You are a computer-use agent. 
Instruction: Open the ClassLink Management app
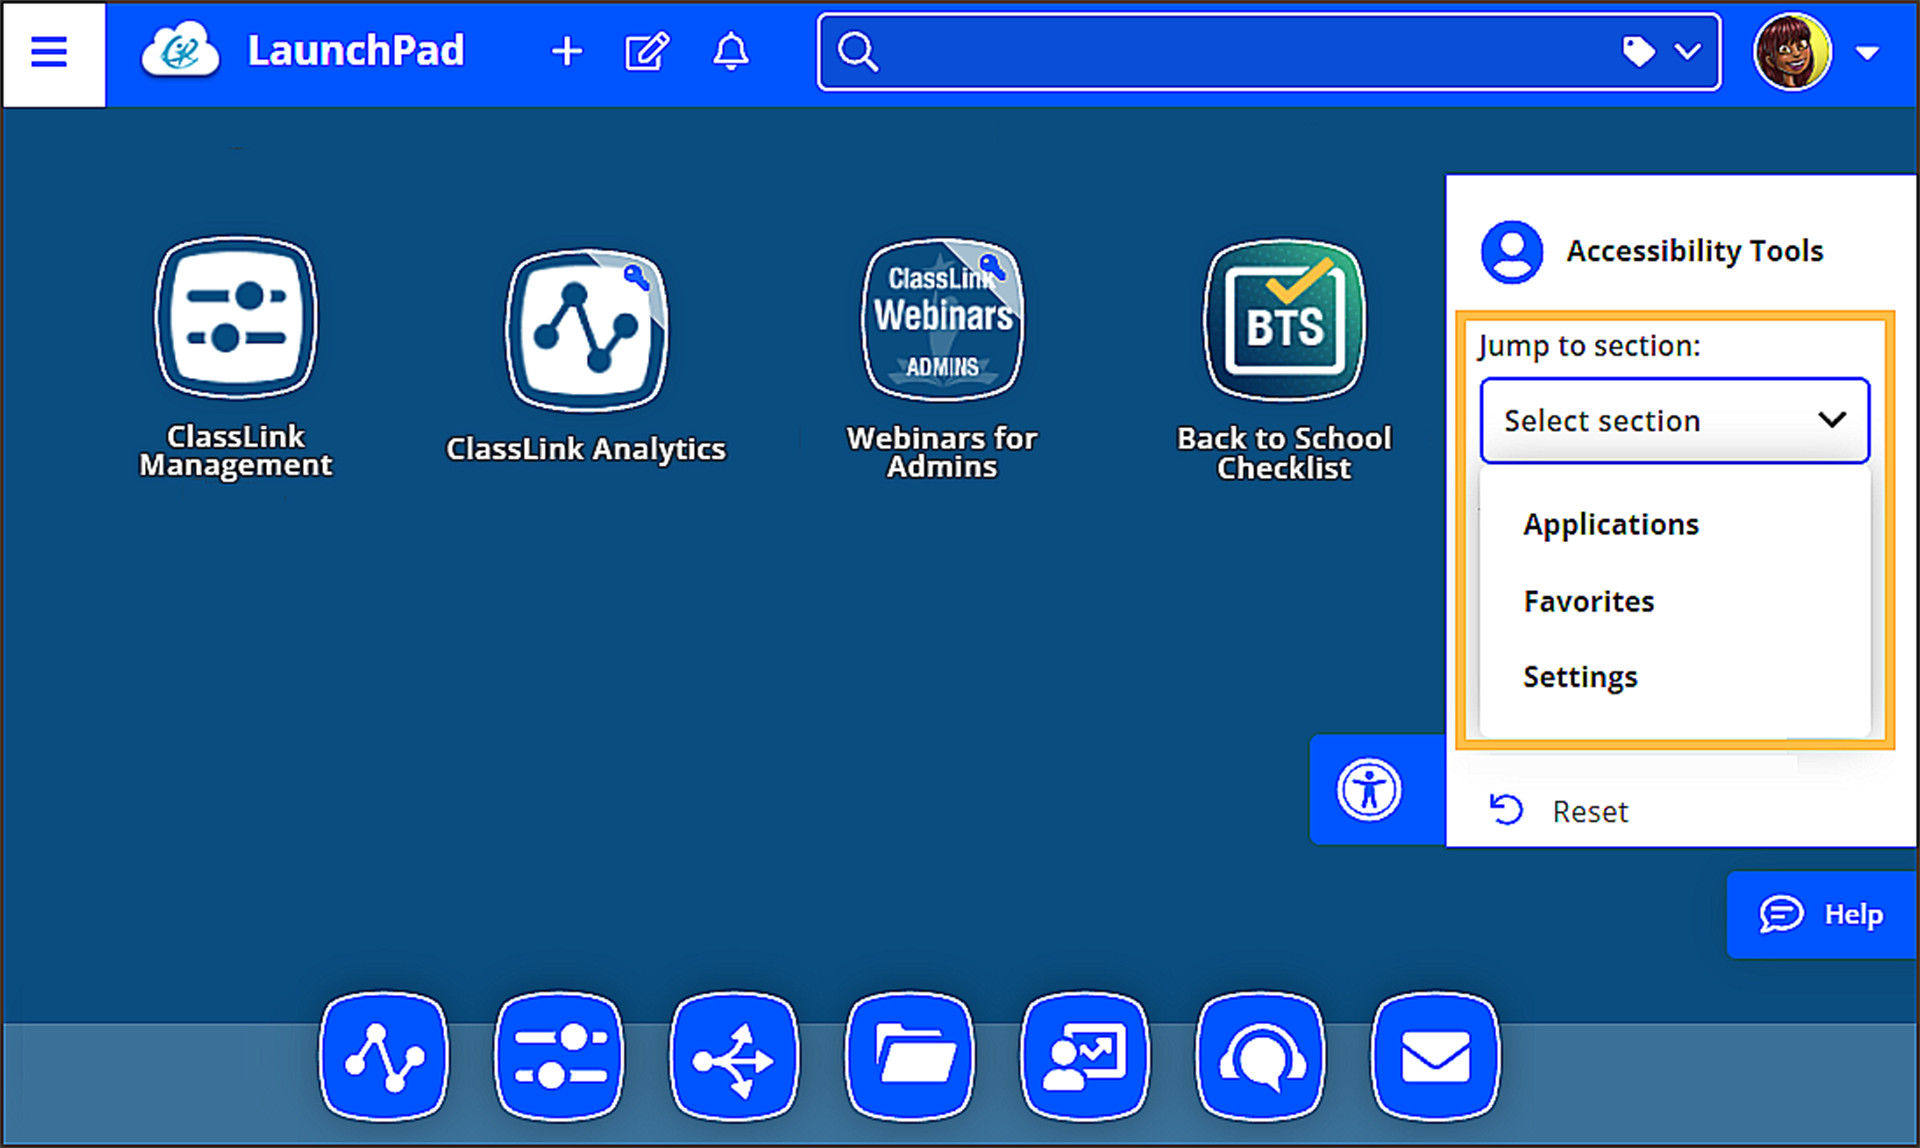236,318
